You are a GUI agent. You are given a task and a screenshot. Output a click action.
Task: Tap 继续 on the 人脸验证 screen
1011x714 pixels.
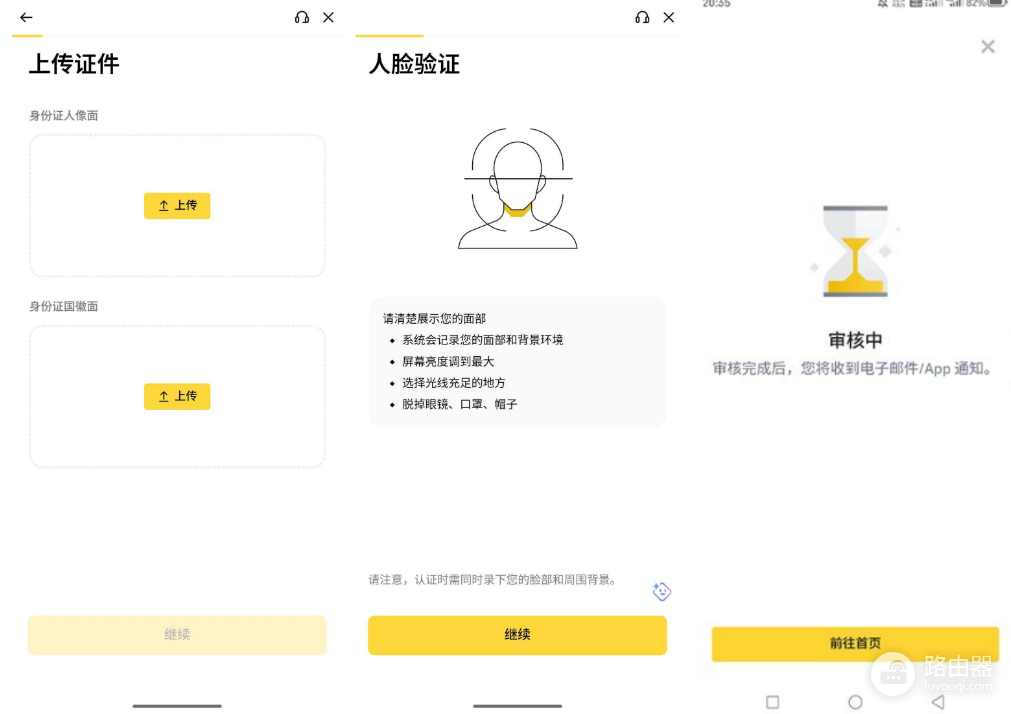pyautogui.click(x=517, y=635)
